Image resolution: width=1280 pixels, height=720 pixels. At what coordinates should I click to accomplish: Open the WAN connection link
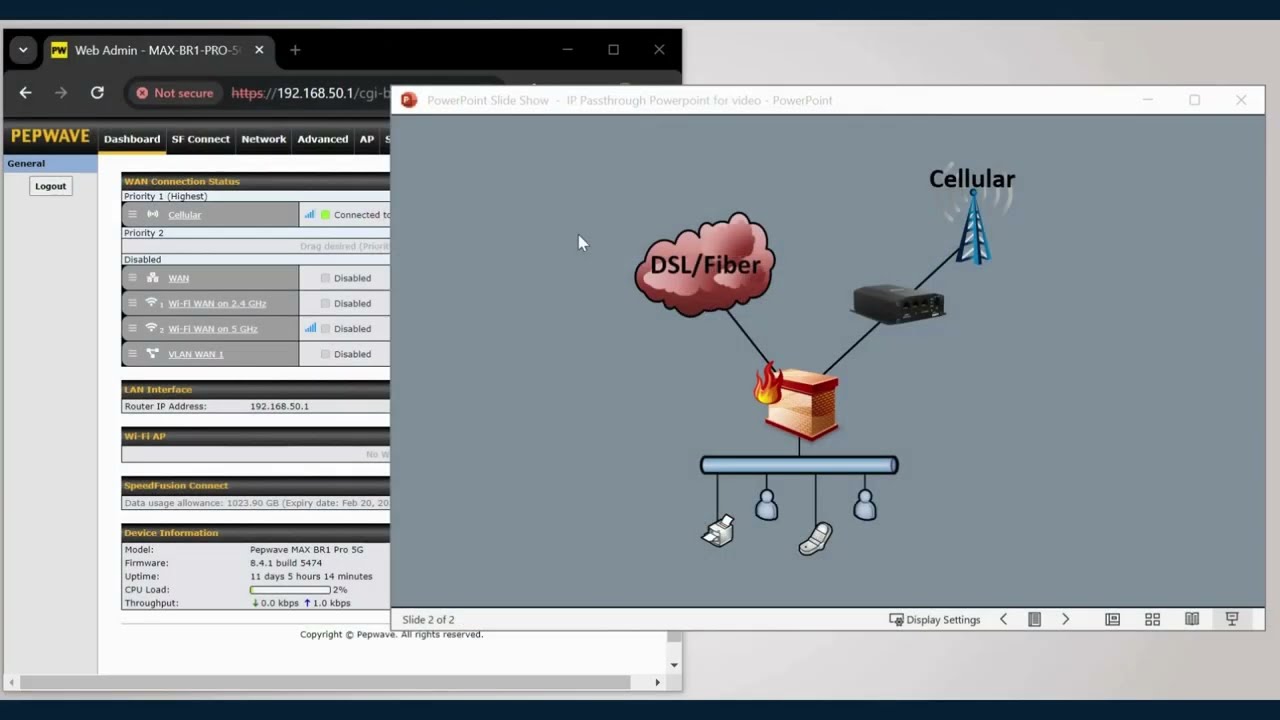point(178,278)
